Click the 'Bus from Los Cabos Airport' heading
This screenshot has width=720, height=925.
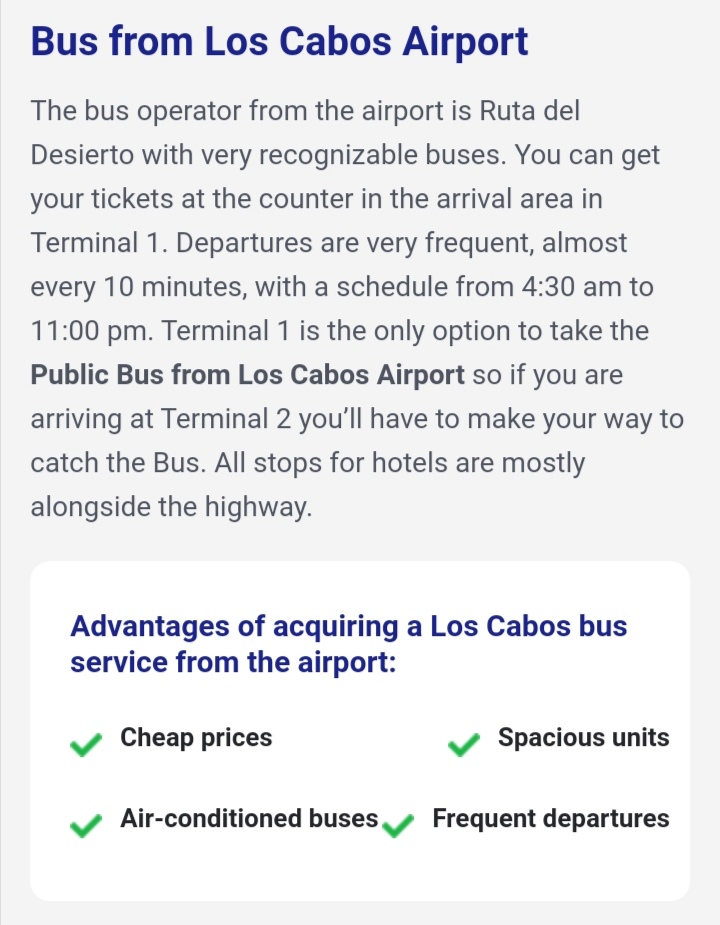279,42
